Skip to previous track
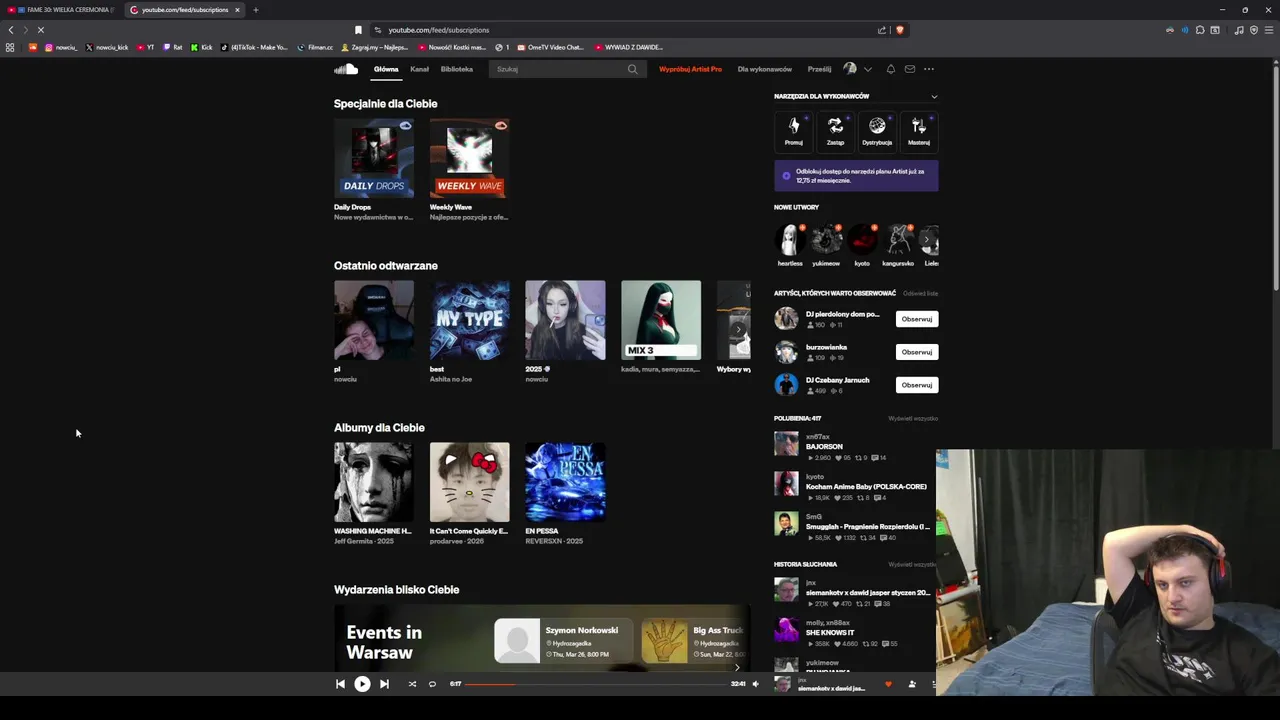This screenshot has width=1280, height=720. (340, 684)
